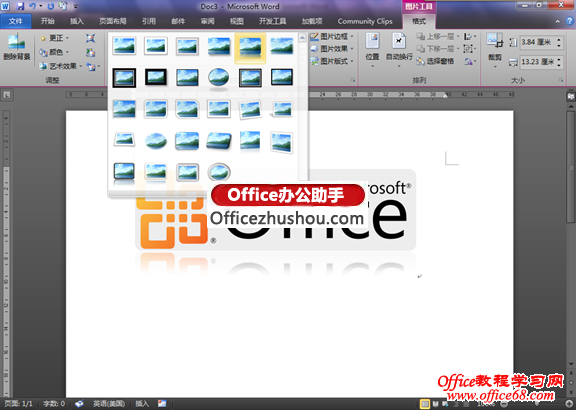
Task: Open the Align objects dropdown in 排列
Action: tap(470, 36)
